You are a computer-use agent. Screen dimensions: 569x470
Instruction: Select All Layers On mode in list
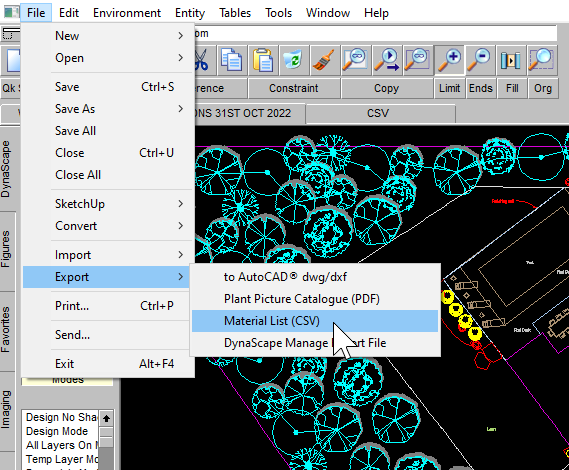tap(61, 445)
